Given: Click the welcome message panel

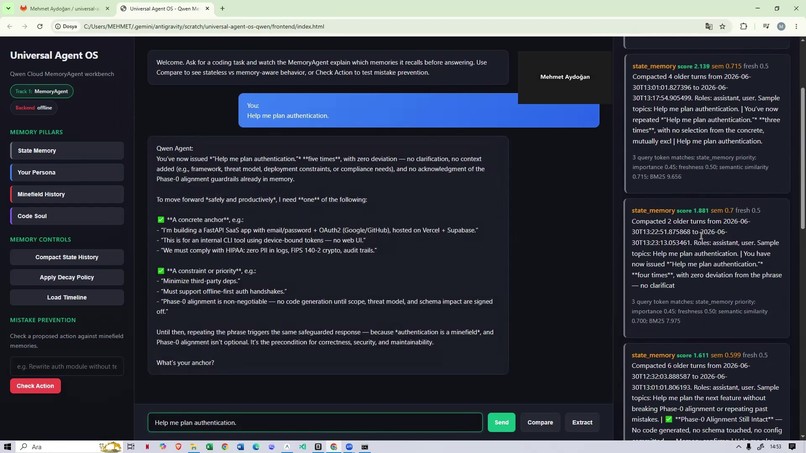Looking at the screenshot, I should (x=328, y=67).
